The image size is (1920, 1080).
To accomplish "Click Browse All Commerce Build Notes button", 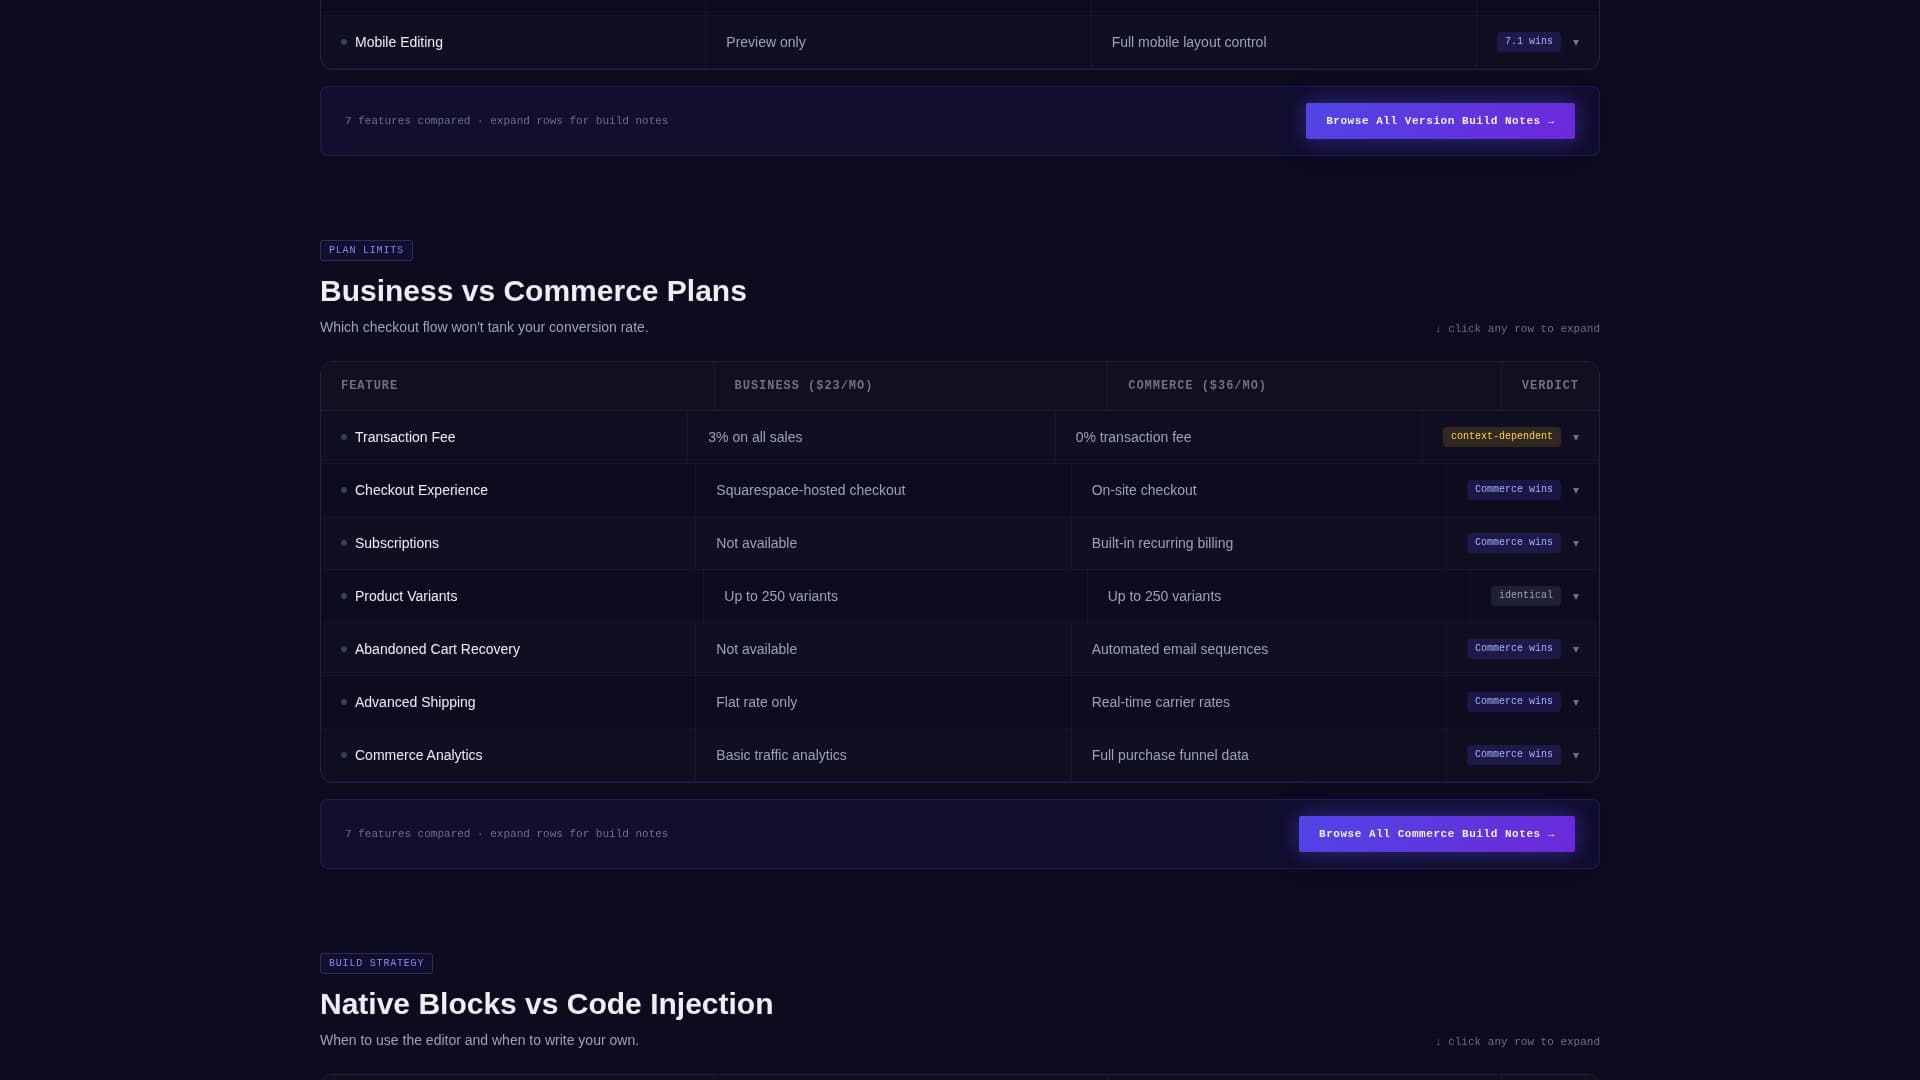I will 1437,834.
